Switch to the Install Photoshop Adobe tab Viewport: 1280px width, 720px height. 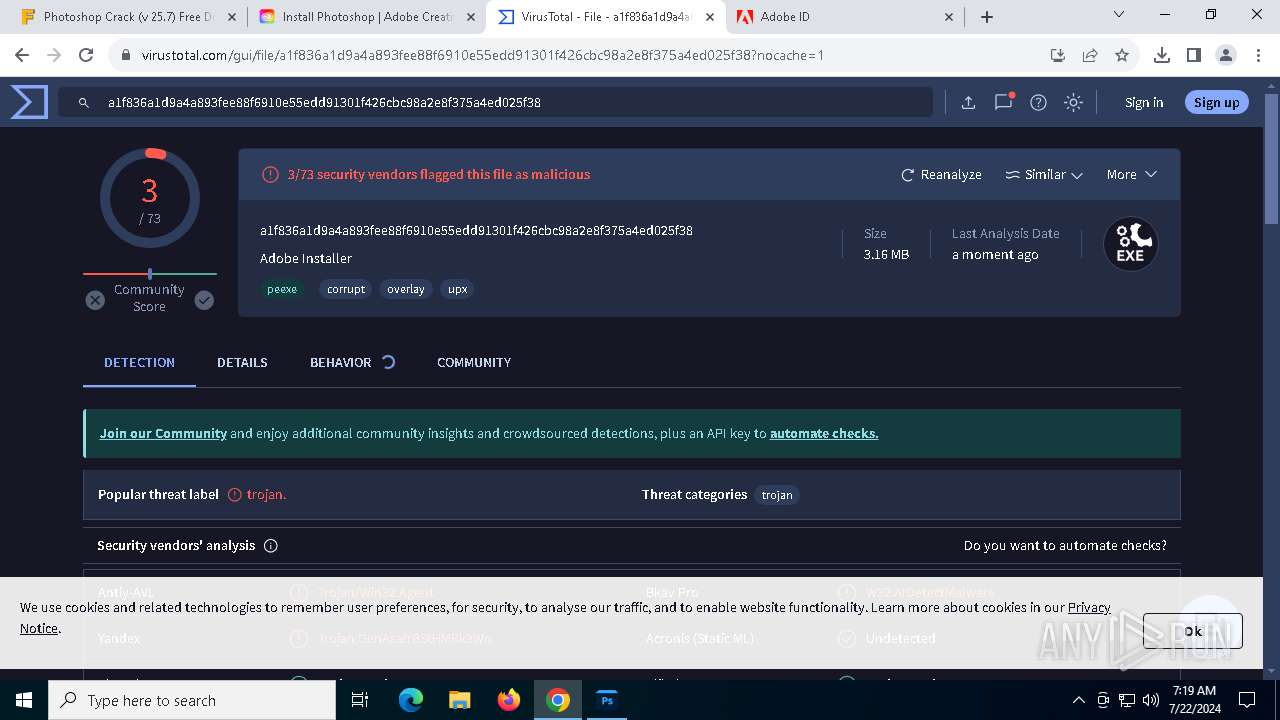point(366,17)
